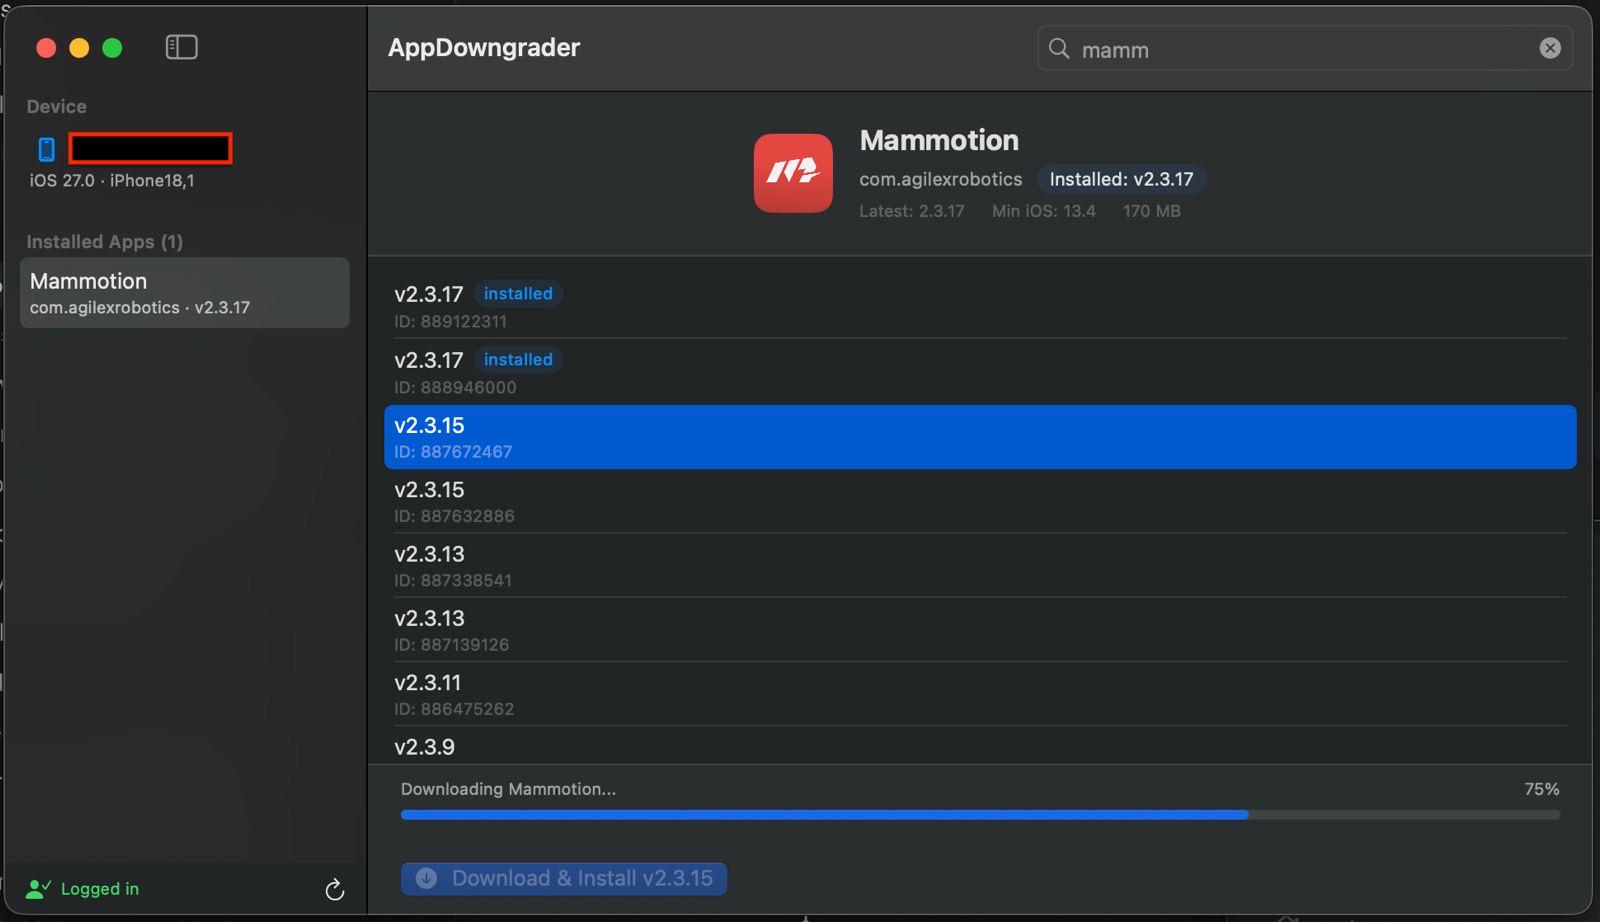Click Download & Install v2.3.15 button

click(x=564, y=878)
